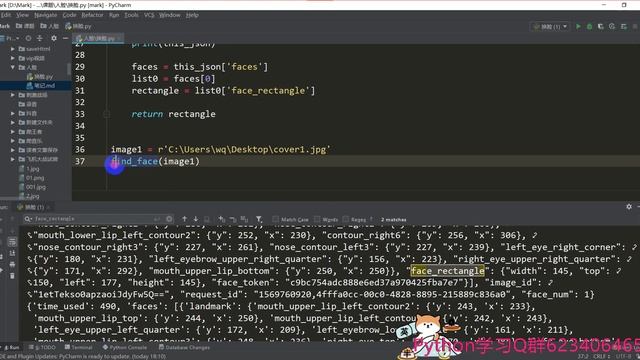This screenshot has height=360, width=640.
Task: Click the Profile icon in run toolbar
Action: 612,26
